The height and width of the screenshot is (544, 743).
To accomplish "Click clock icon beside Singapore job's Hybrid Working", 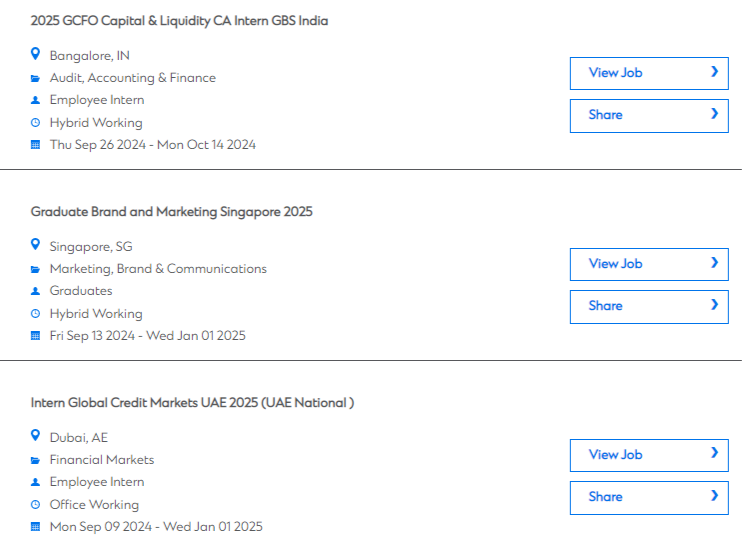I will (x=35, y=314).
